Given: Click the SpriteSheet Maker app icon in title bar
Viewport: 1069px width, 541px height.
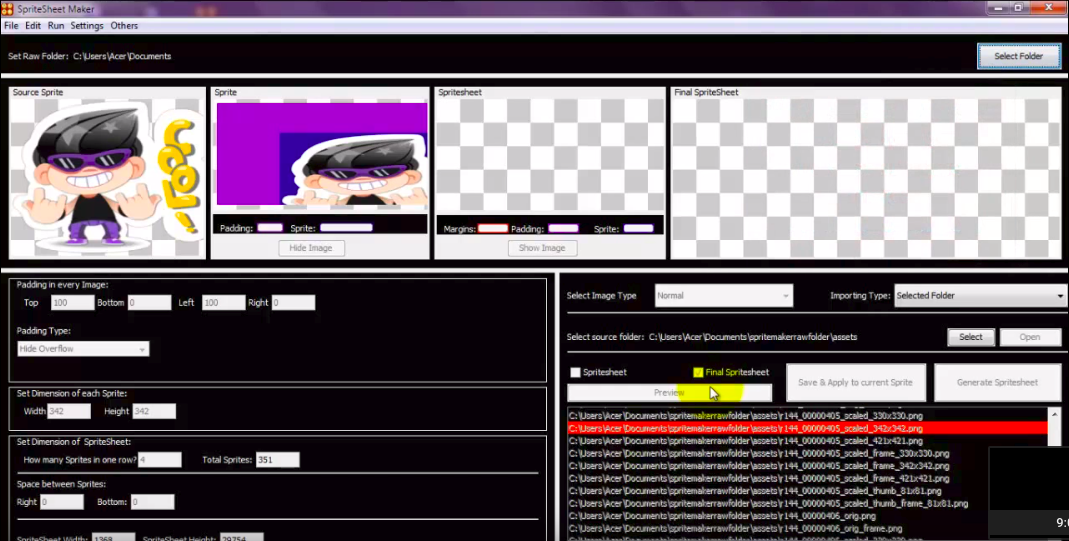Looking at the screenshot, I should point(7,9).
